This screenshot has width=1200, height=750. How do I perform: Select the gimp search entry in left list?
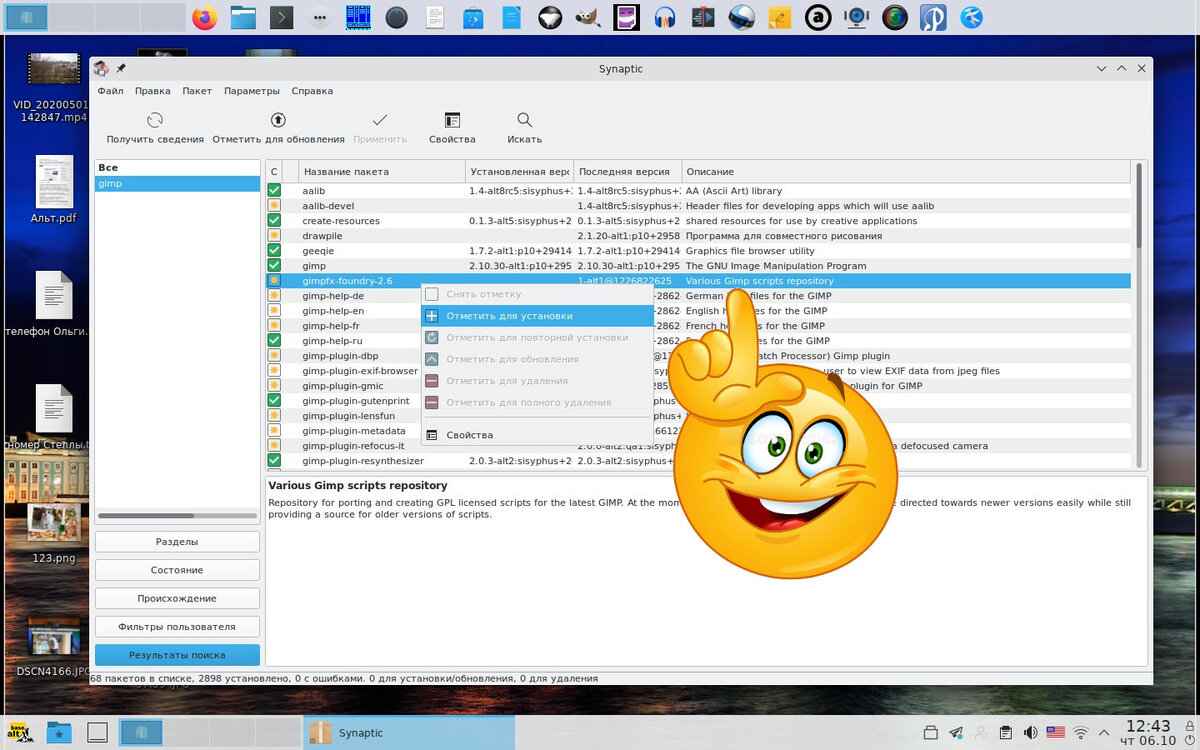point(177,184)
